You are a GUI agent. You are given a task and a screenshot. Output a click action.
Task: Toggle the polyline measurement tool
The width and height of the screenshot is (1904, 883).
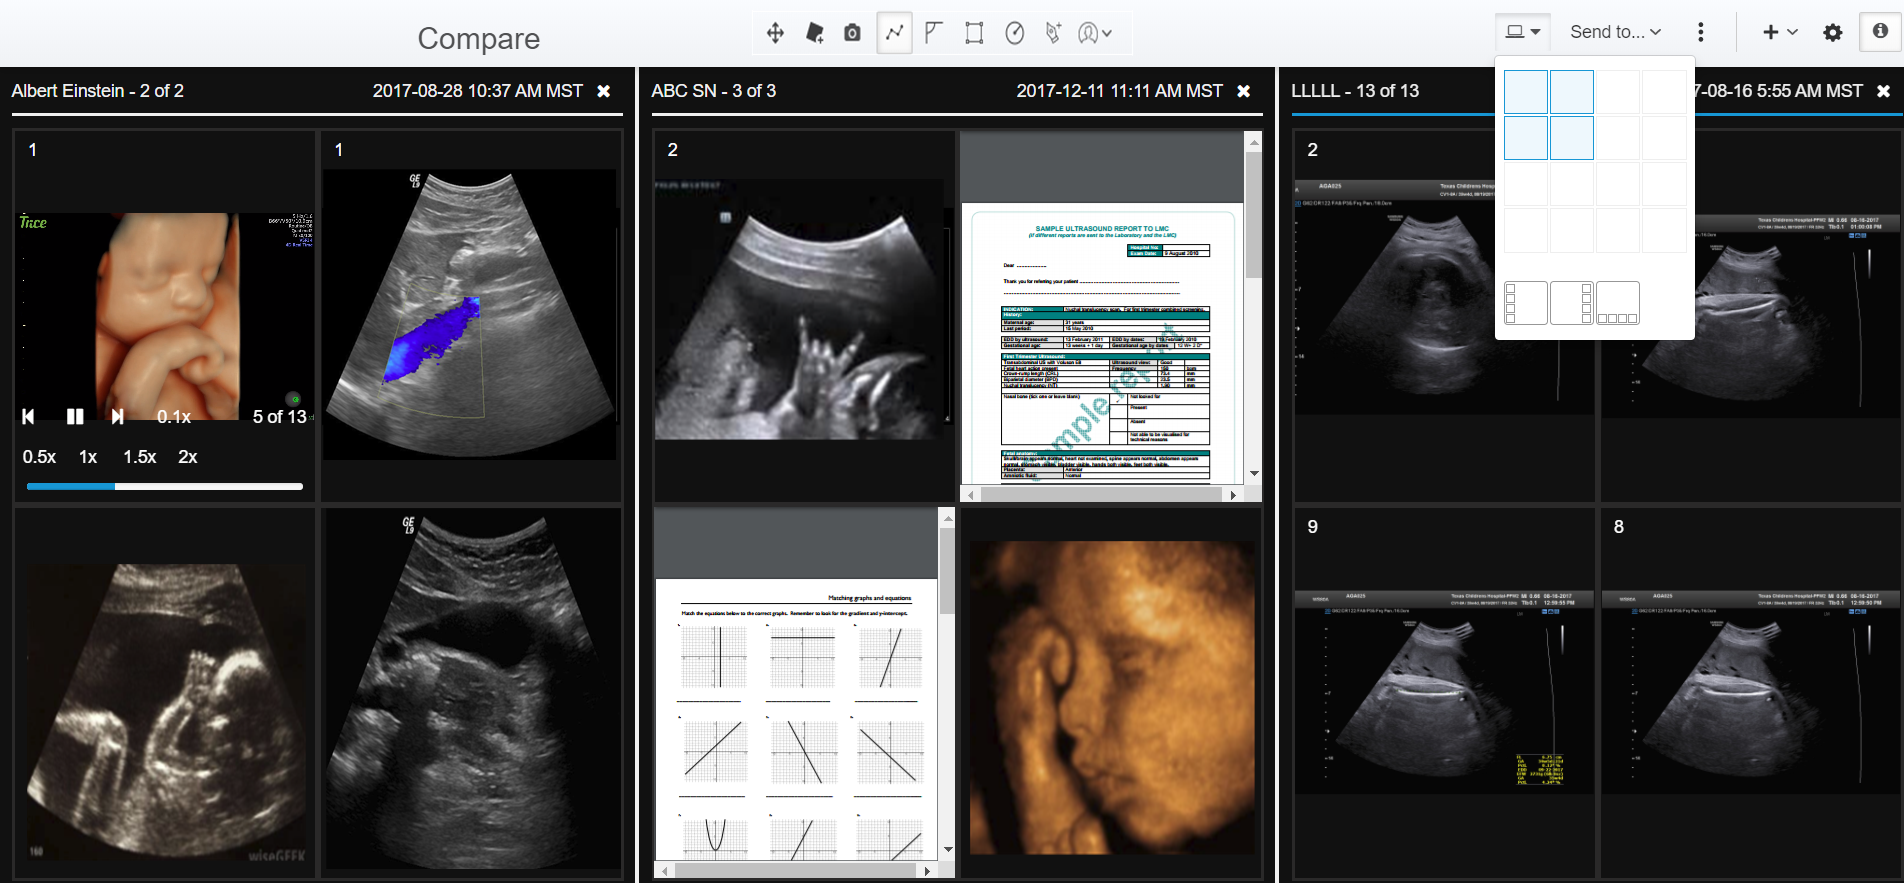(x=894, y=33)
